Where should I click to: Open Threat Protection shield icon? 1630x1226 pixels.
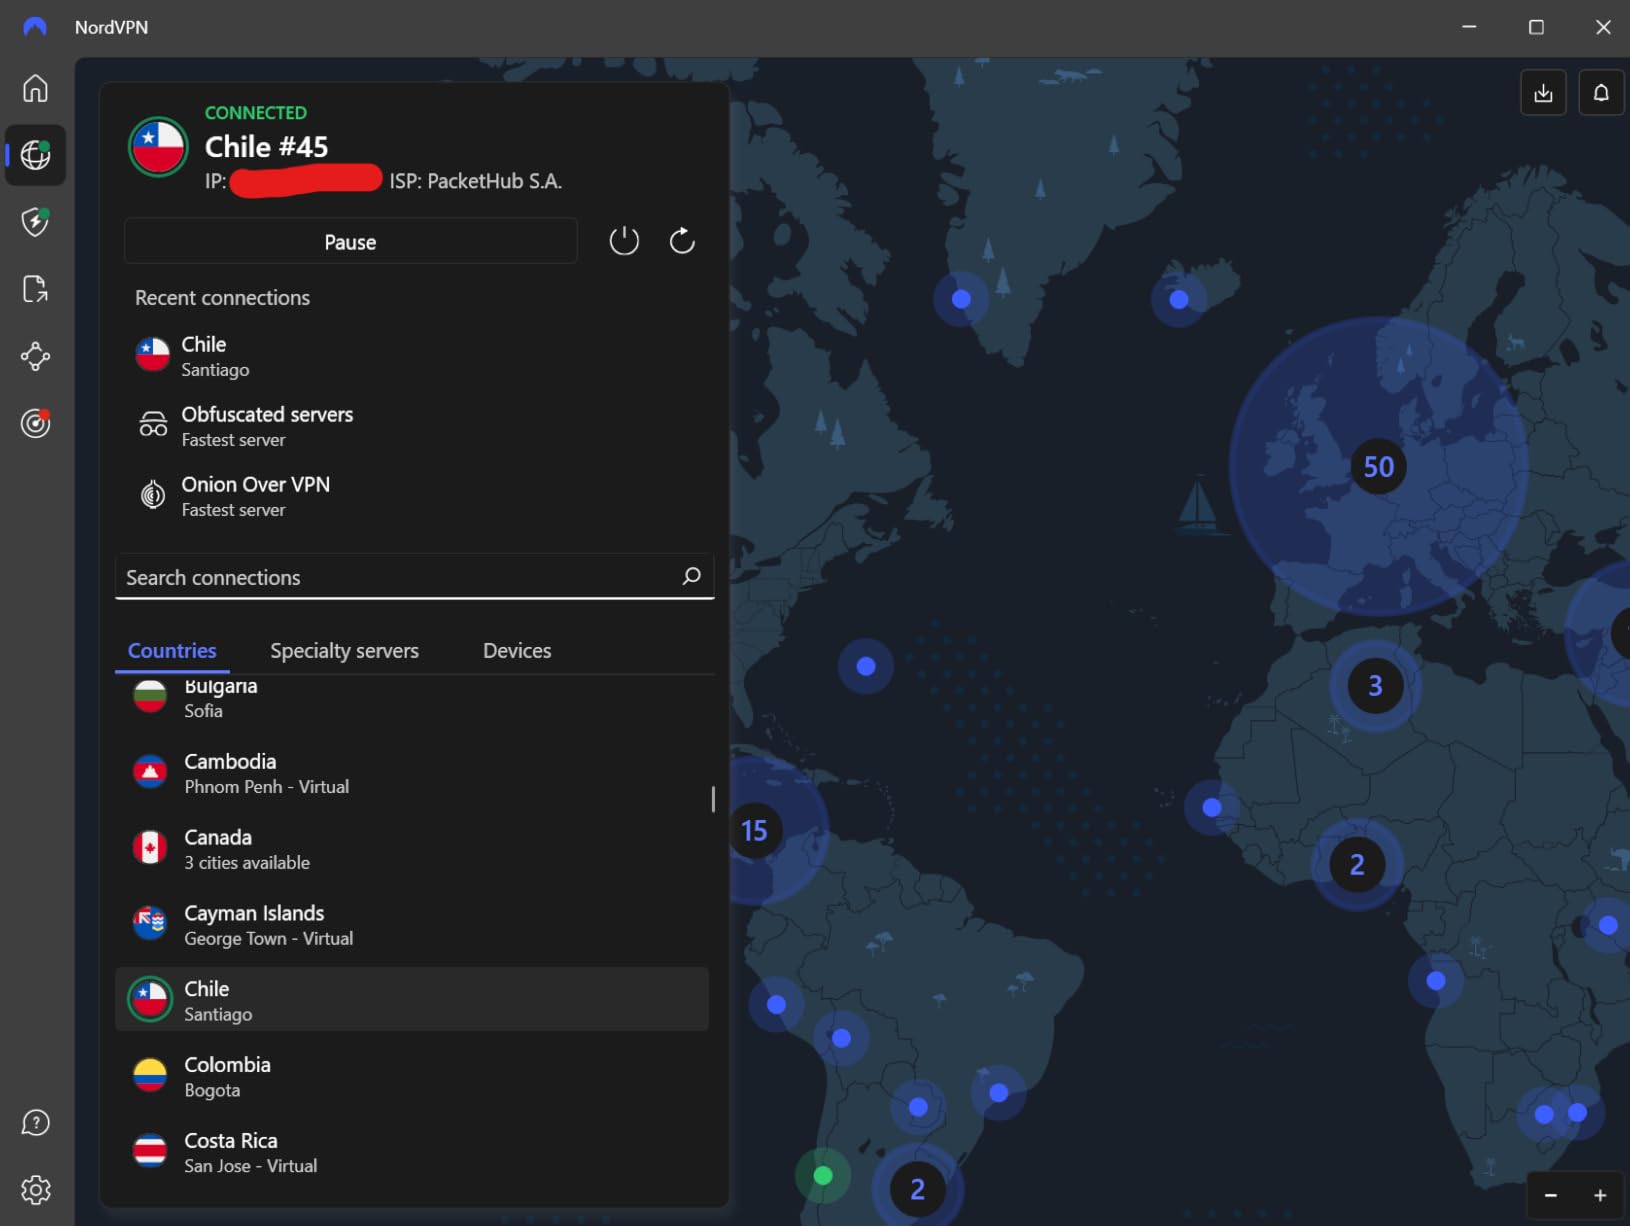[35, 222]
